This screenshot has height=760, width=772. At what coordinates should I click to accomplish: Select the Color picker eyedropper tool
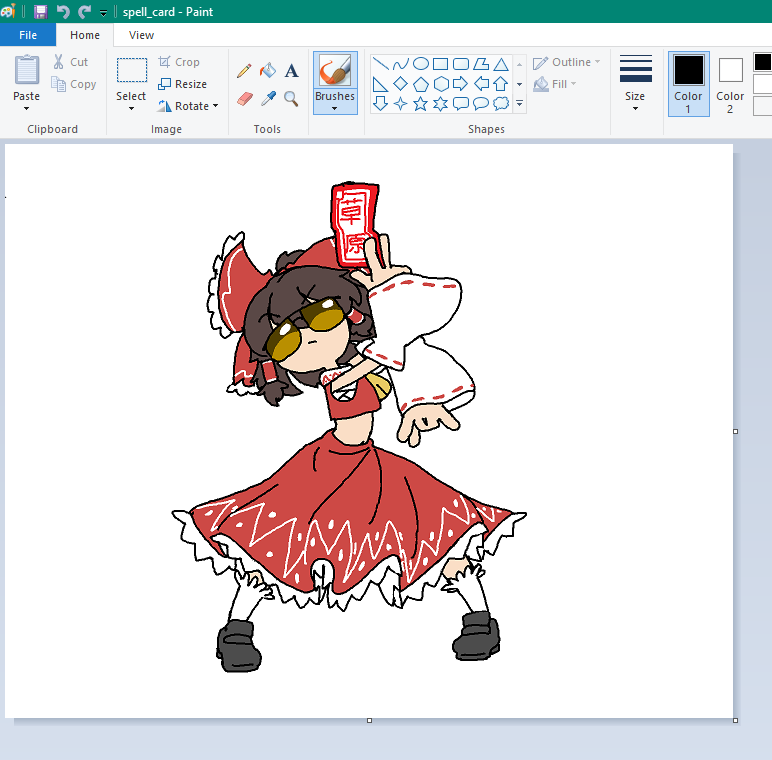[268, 99]
